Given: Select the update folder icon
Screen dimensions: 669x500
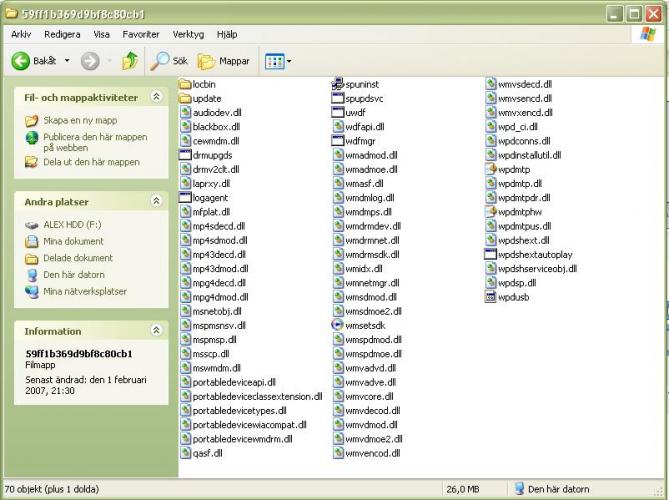Looking at the screenshot, I should click(185, 99).
